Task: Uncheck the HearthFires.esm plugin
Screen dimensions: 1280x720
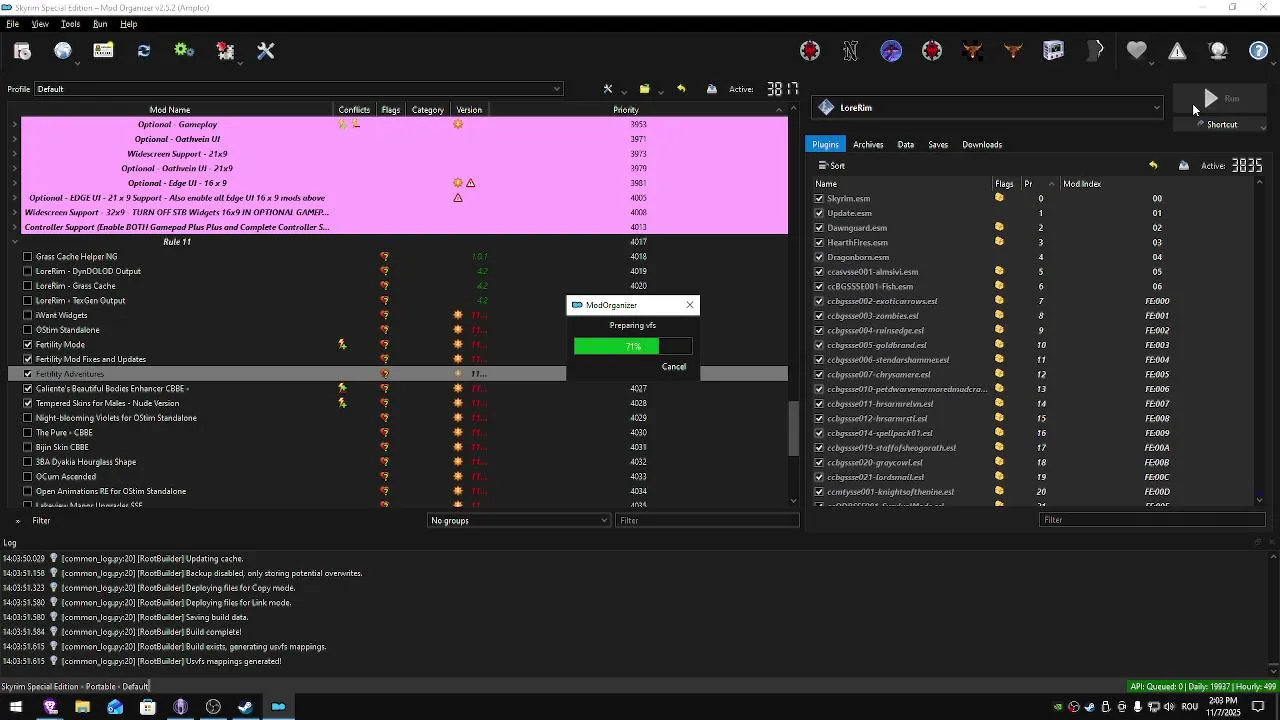Action: click(819, 243)
